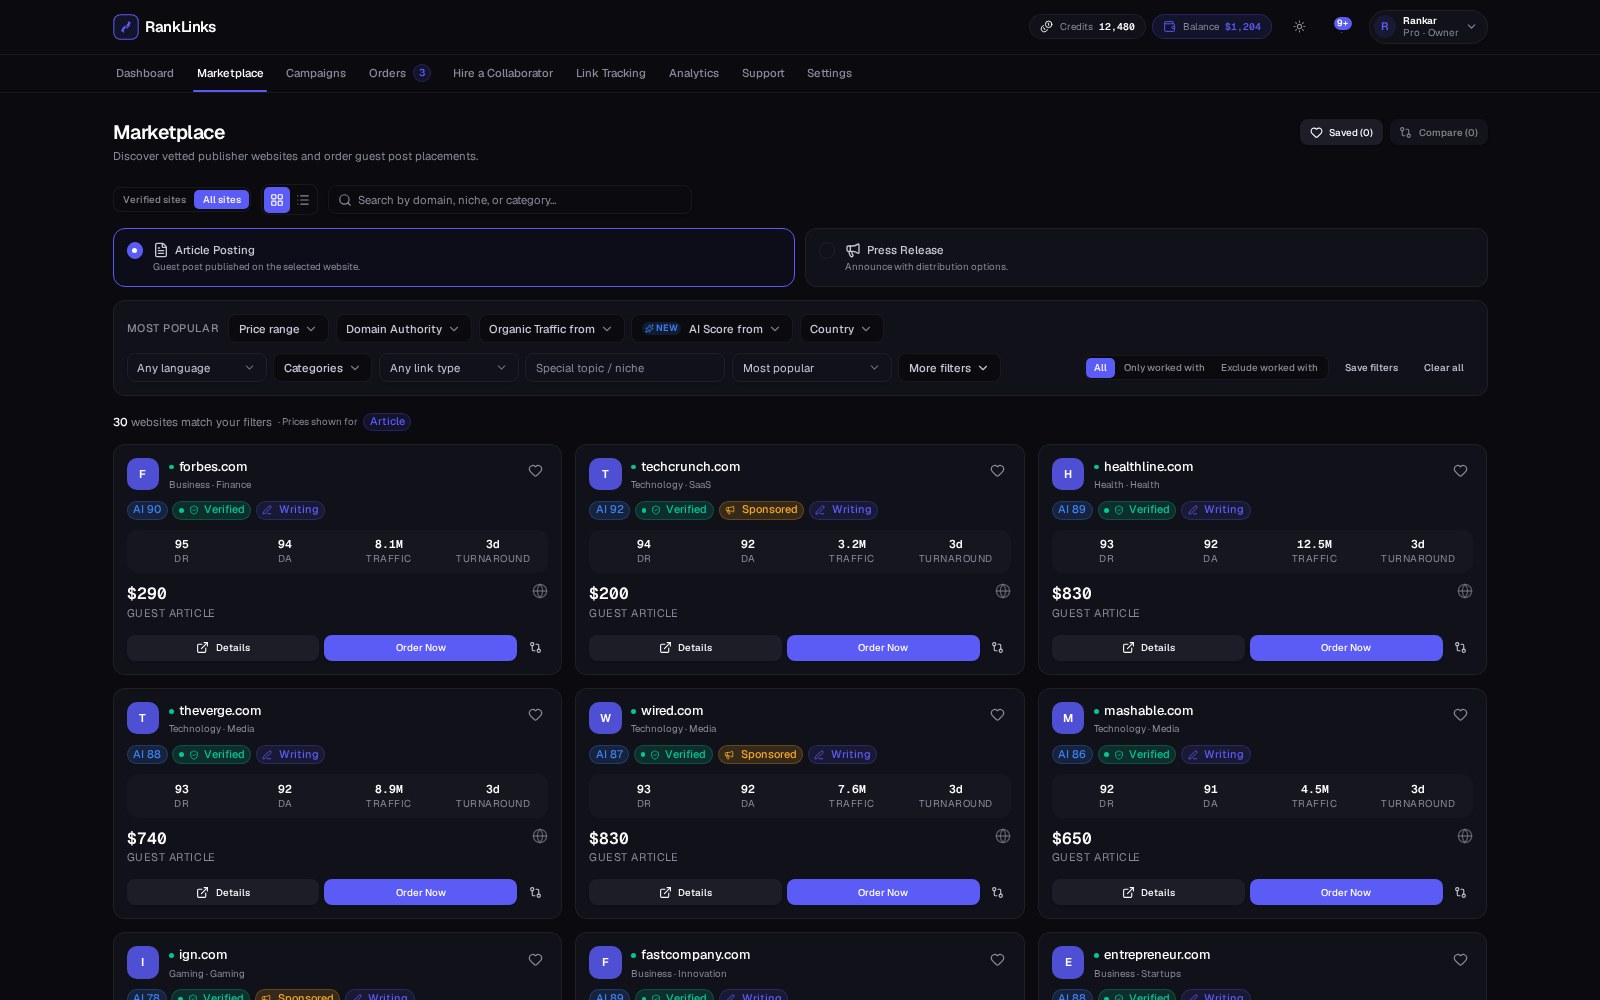Switch to the Link Tracking tab
The image size is (1600, 1000).
pos(611,73)
